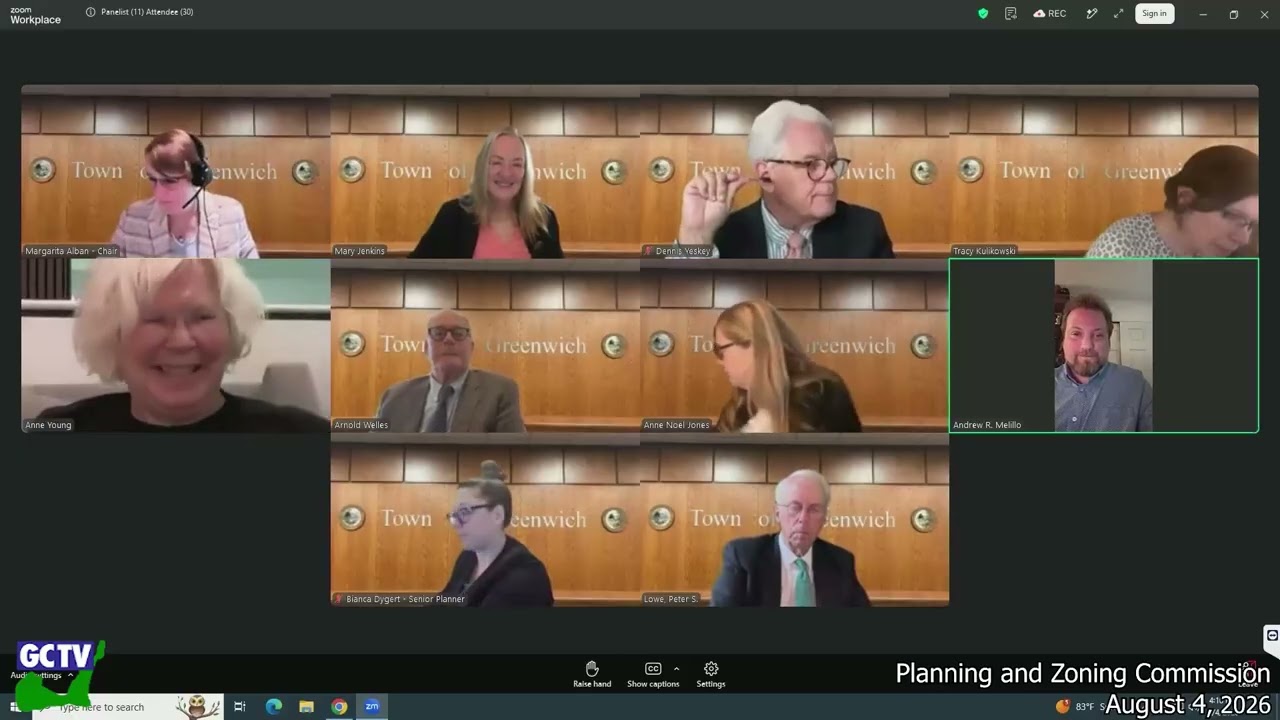Open Task View from the taskbar
This screenshot has height=720, width=1280.
coord(240,707)
